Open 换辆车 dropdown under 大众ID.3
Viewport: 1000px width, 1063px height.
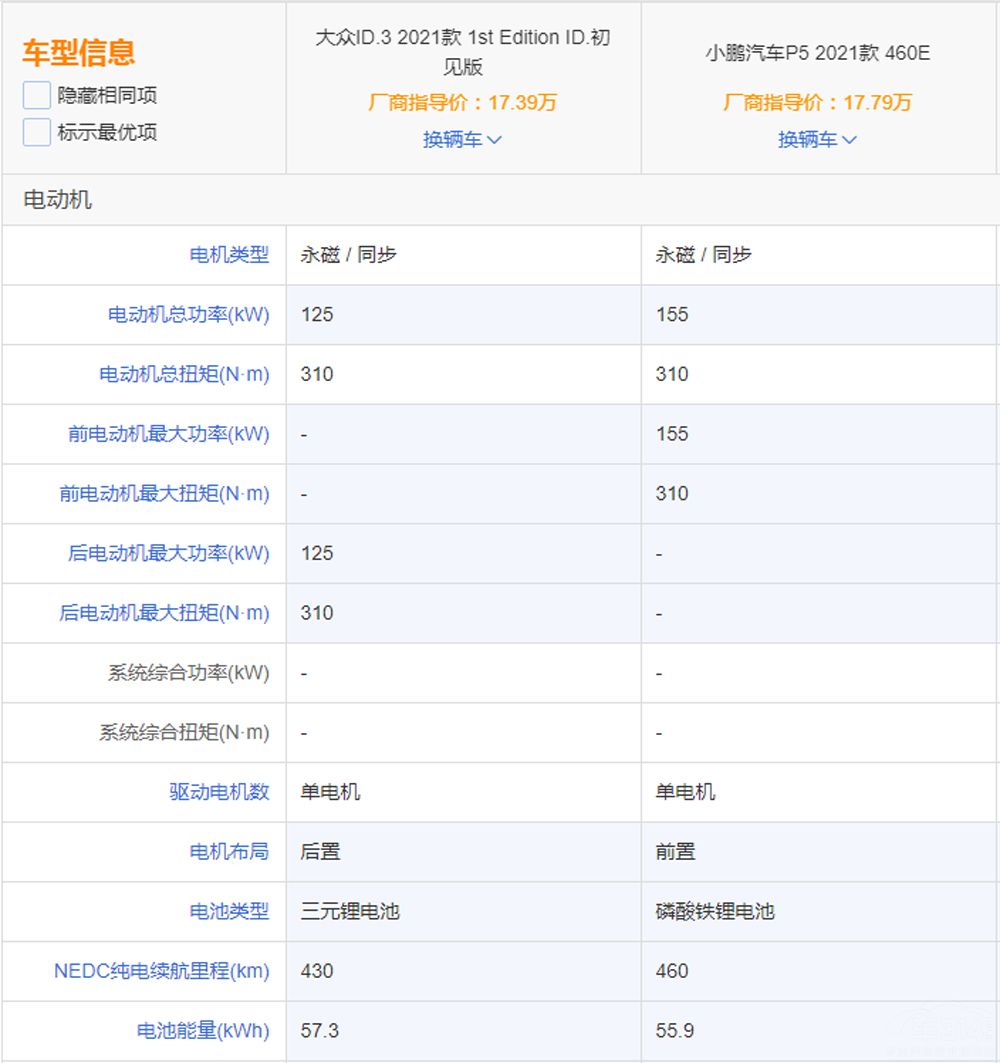[x=462, y=140]
